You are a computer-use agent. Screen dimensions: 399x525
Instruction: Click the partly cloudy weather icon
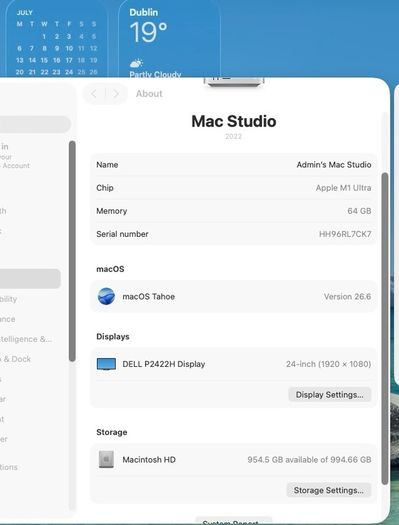(136, 63)
